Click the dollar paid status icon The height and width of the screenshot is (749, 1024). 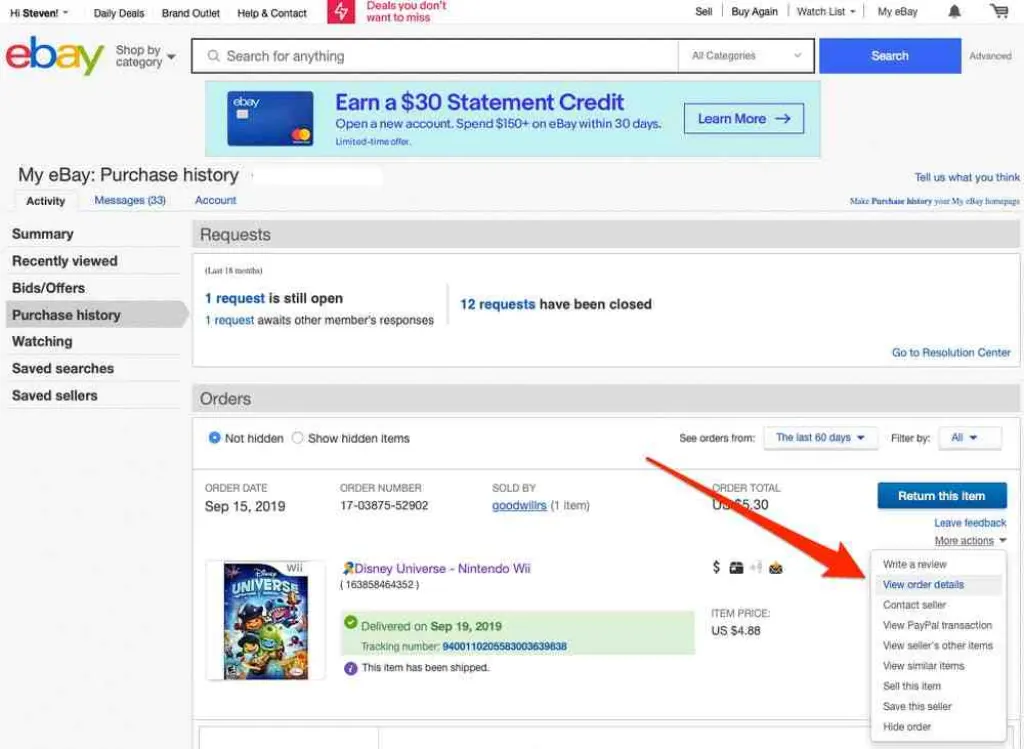tap(716, 567)
